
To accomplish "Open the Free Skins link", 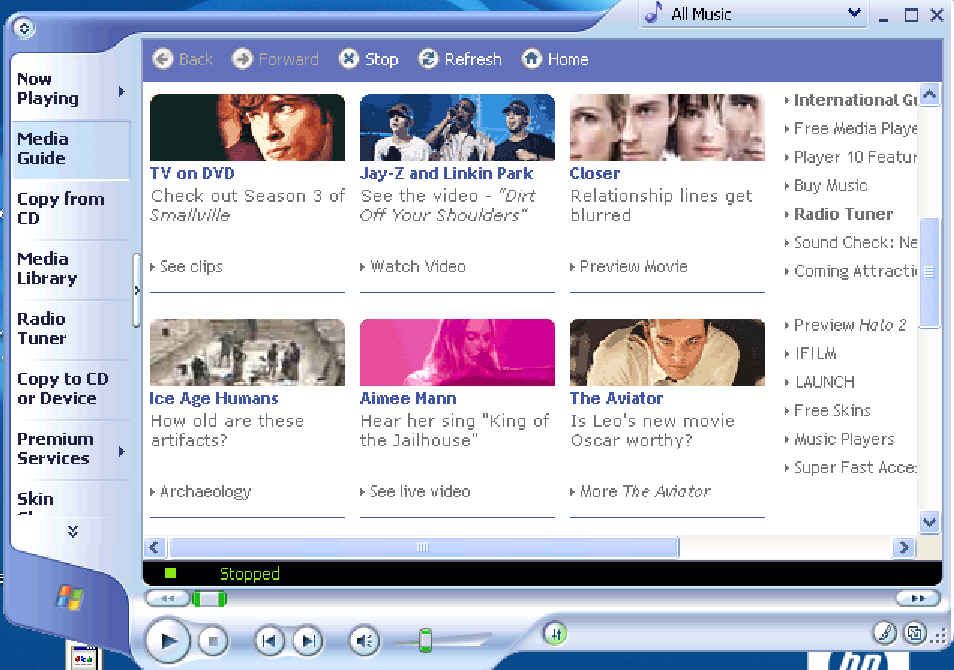I will tap(832, 411).
